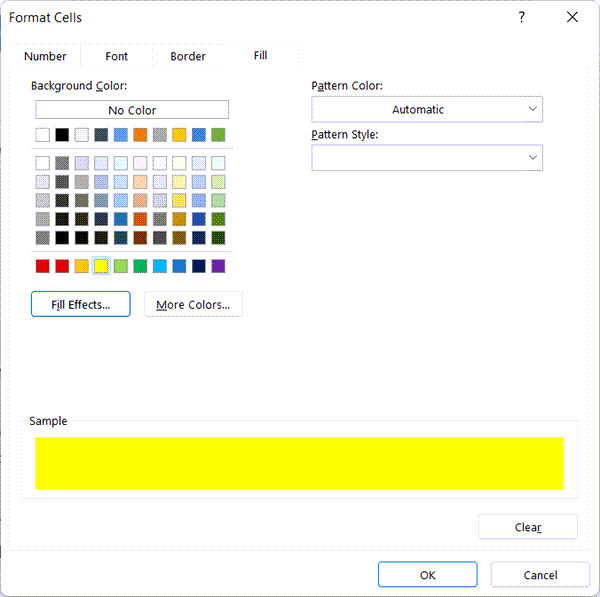Viewport: 600px width, 597px height.
Task: Expand the Pattern Color dropdown
Action: [427, 110]
